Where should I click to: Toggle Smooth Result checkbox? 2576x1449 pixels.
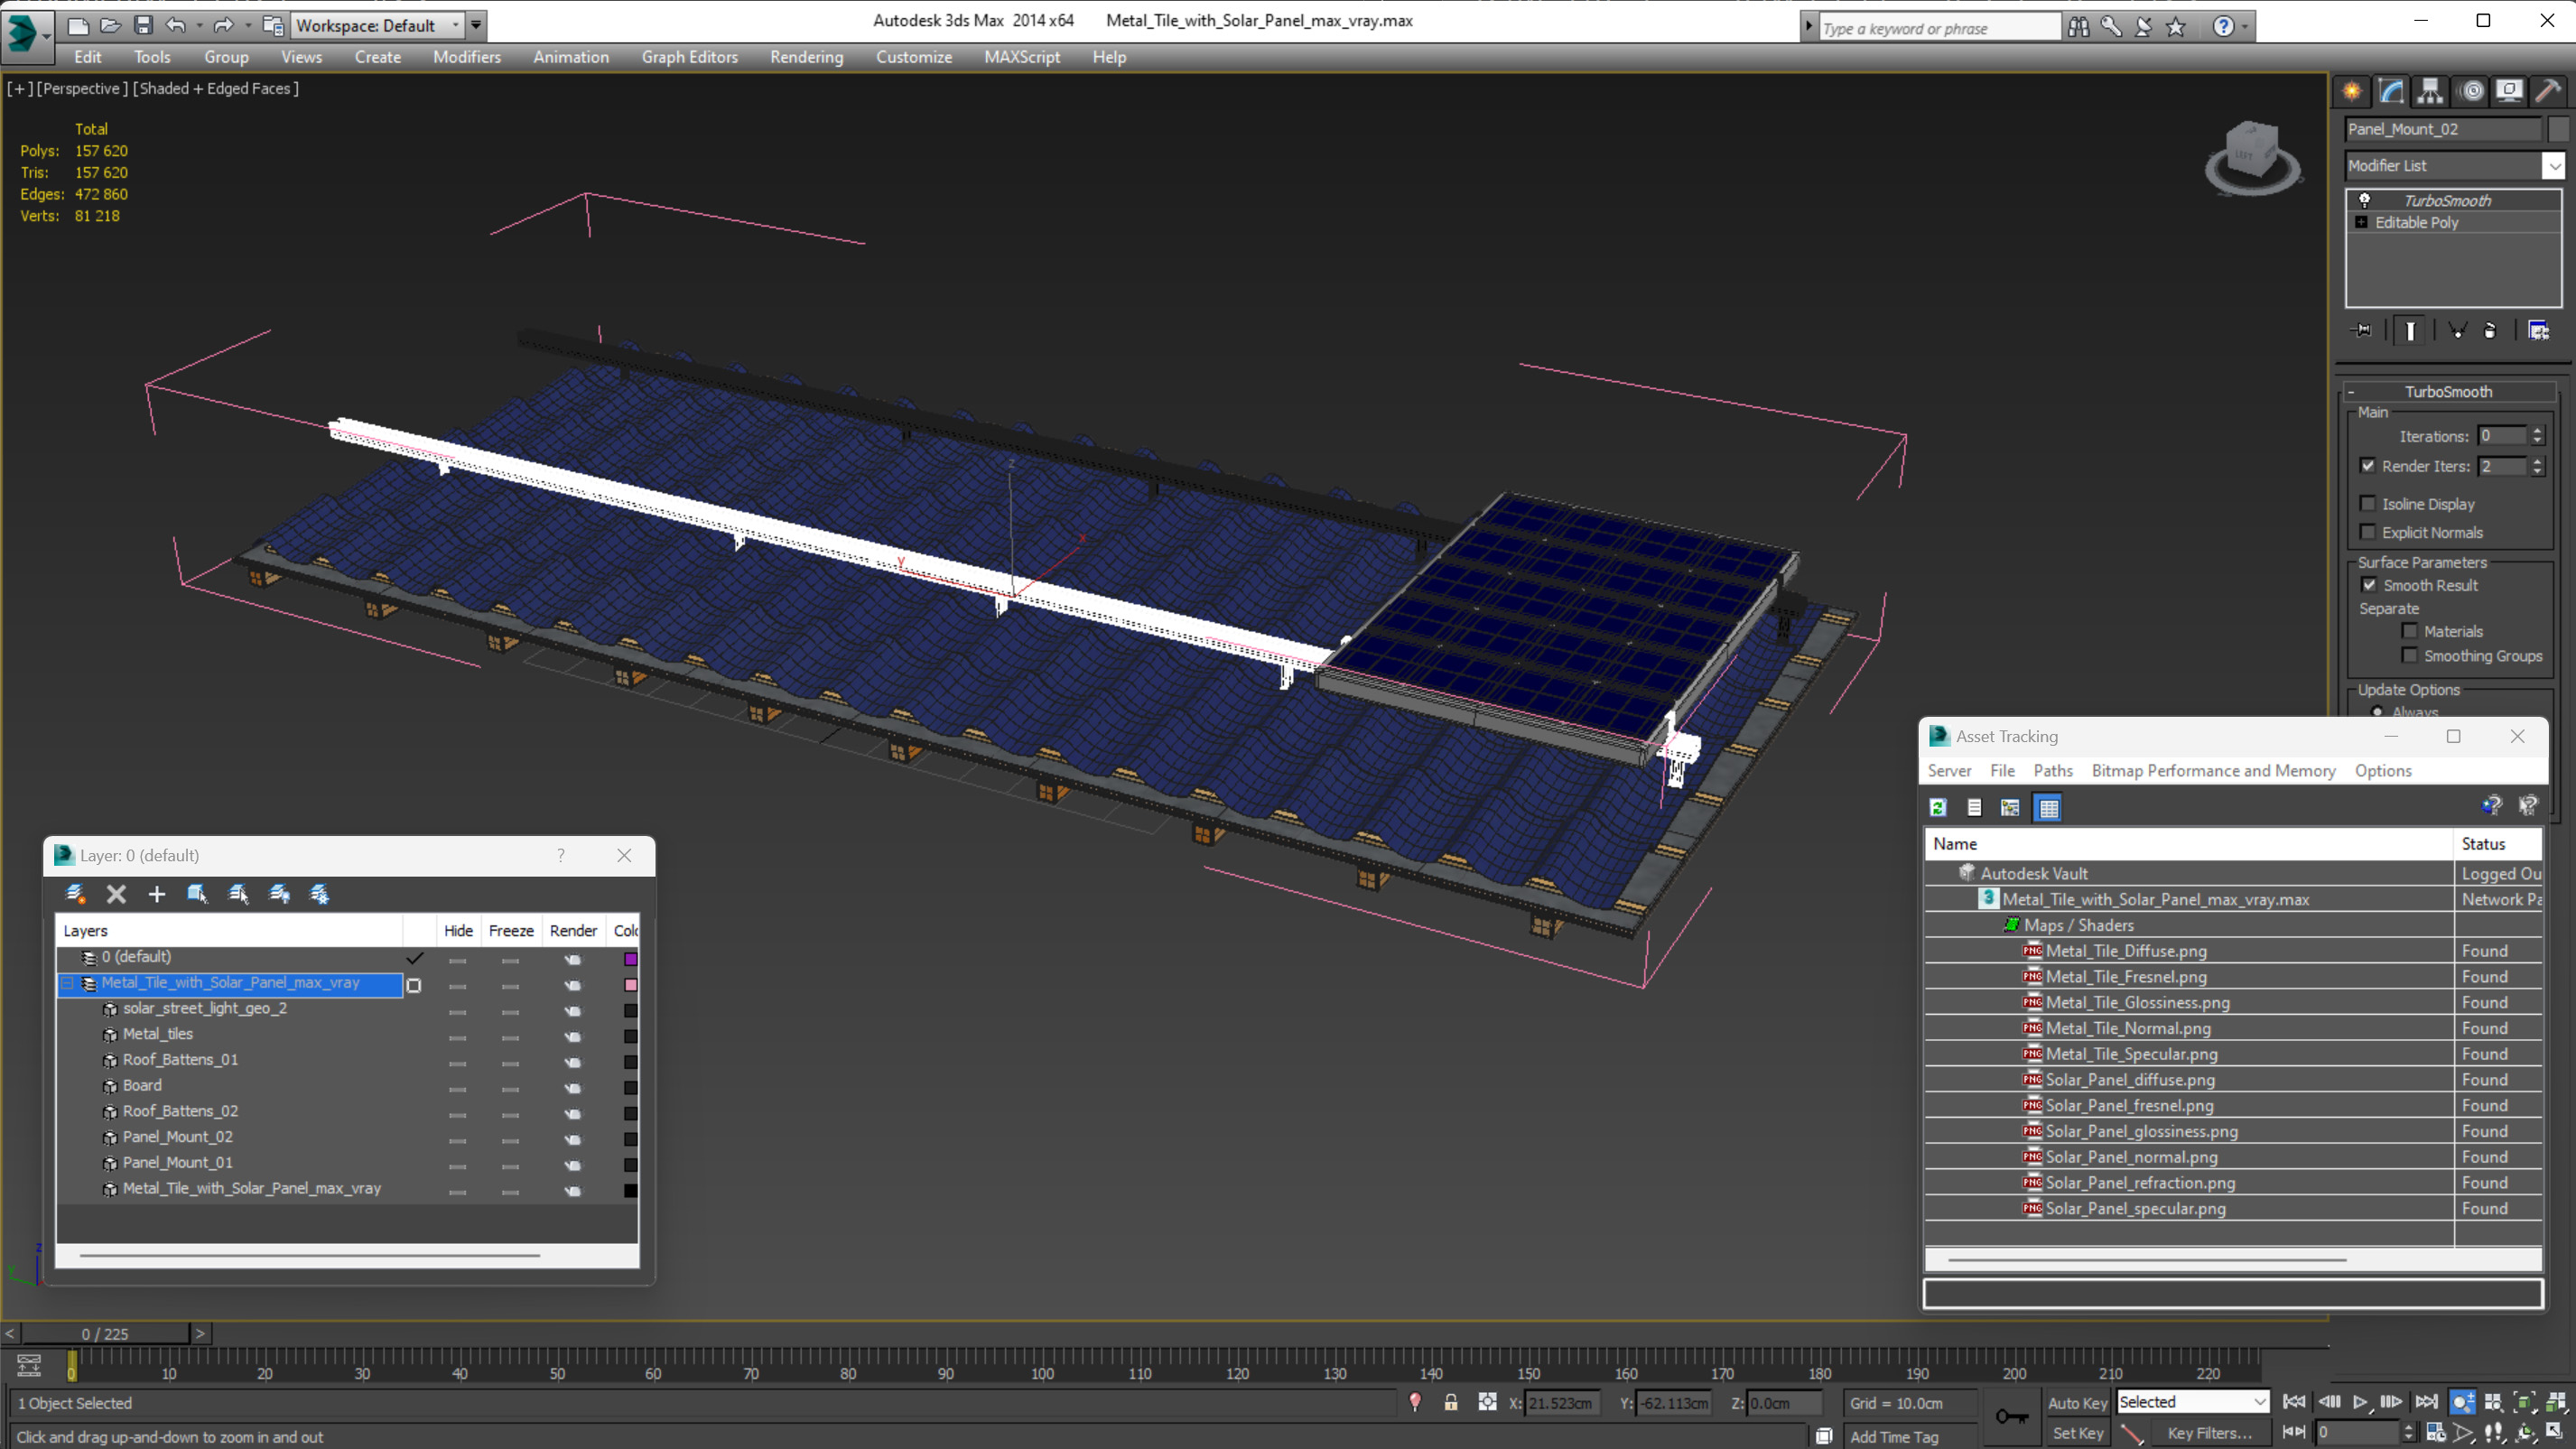click(2369, 585)
